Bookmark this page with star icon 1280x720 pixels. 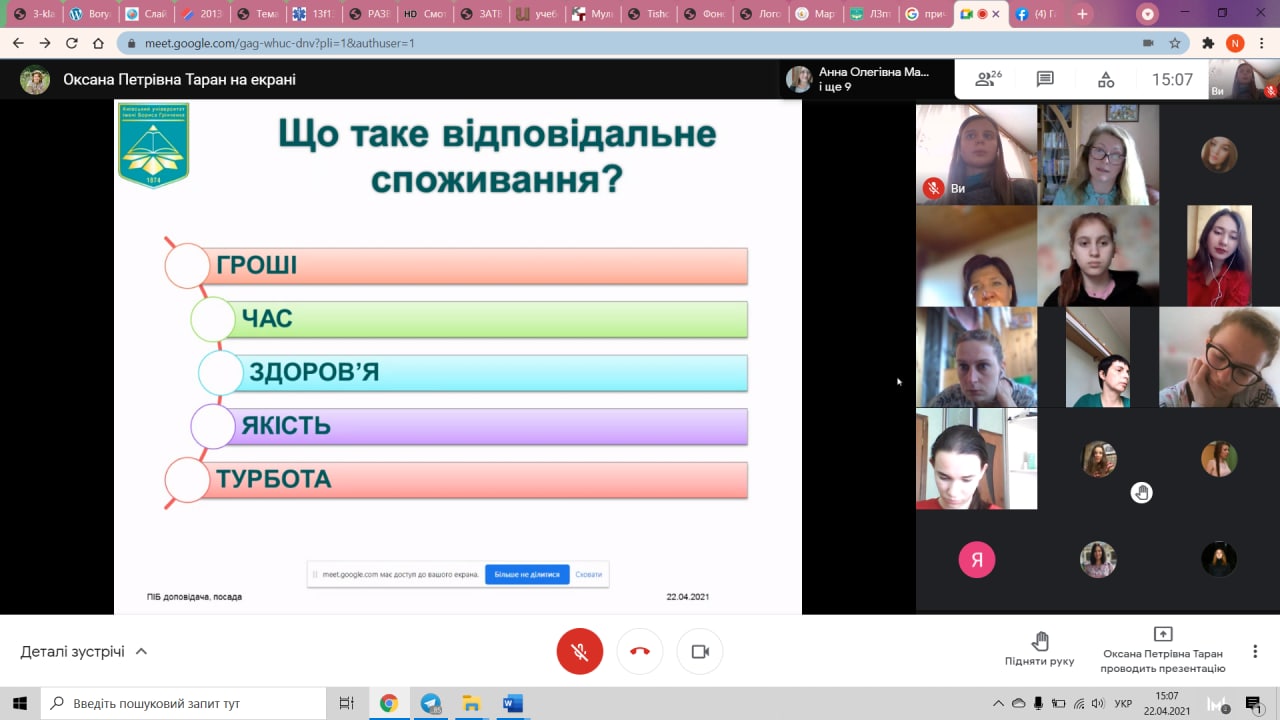coord(1175,43)
